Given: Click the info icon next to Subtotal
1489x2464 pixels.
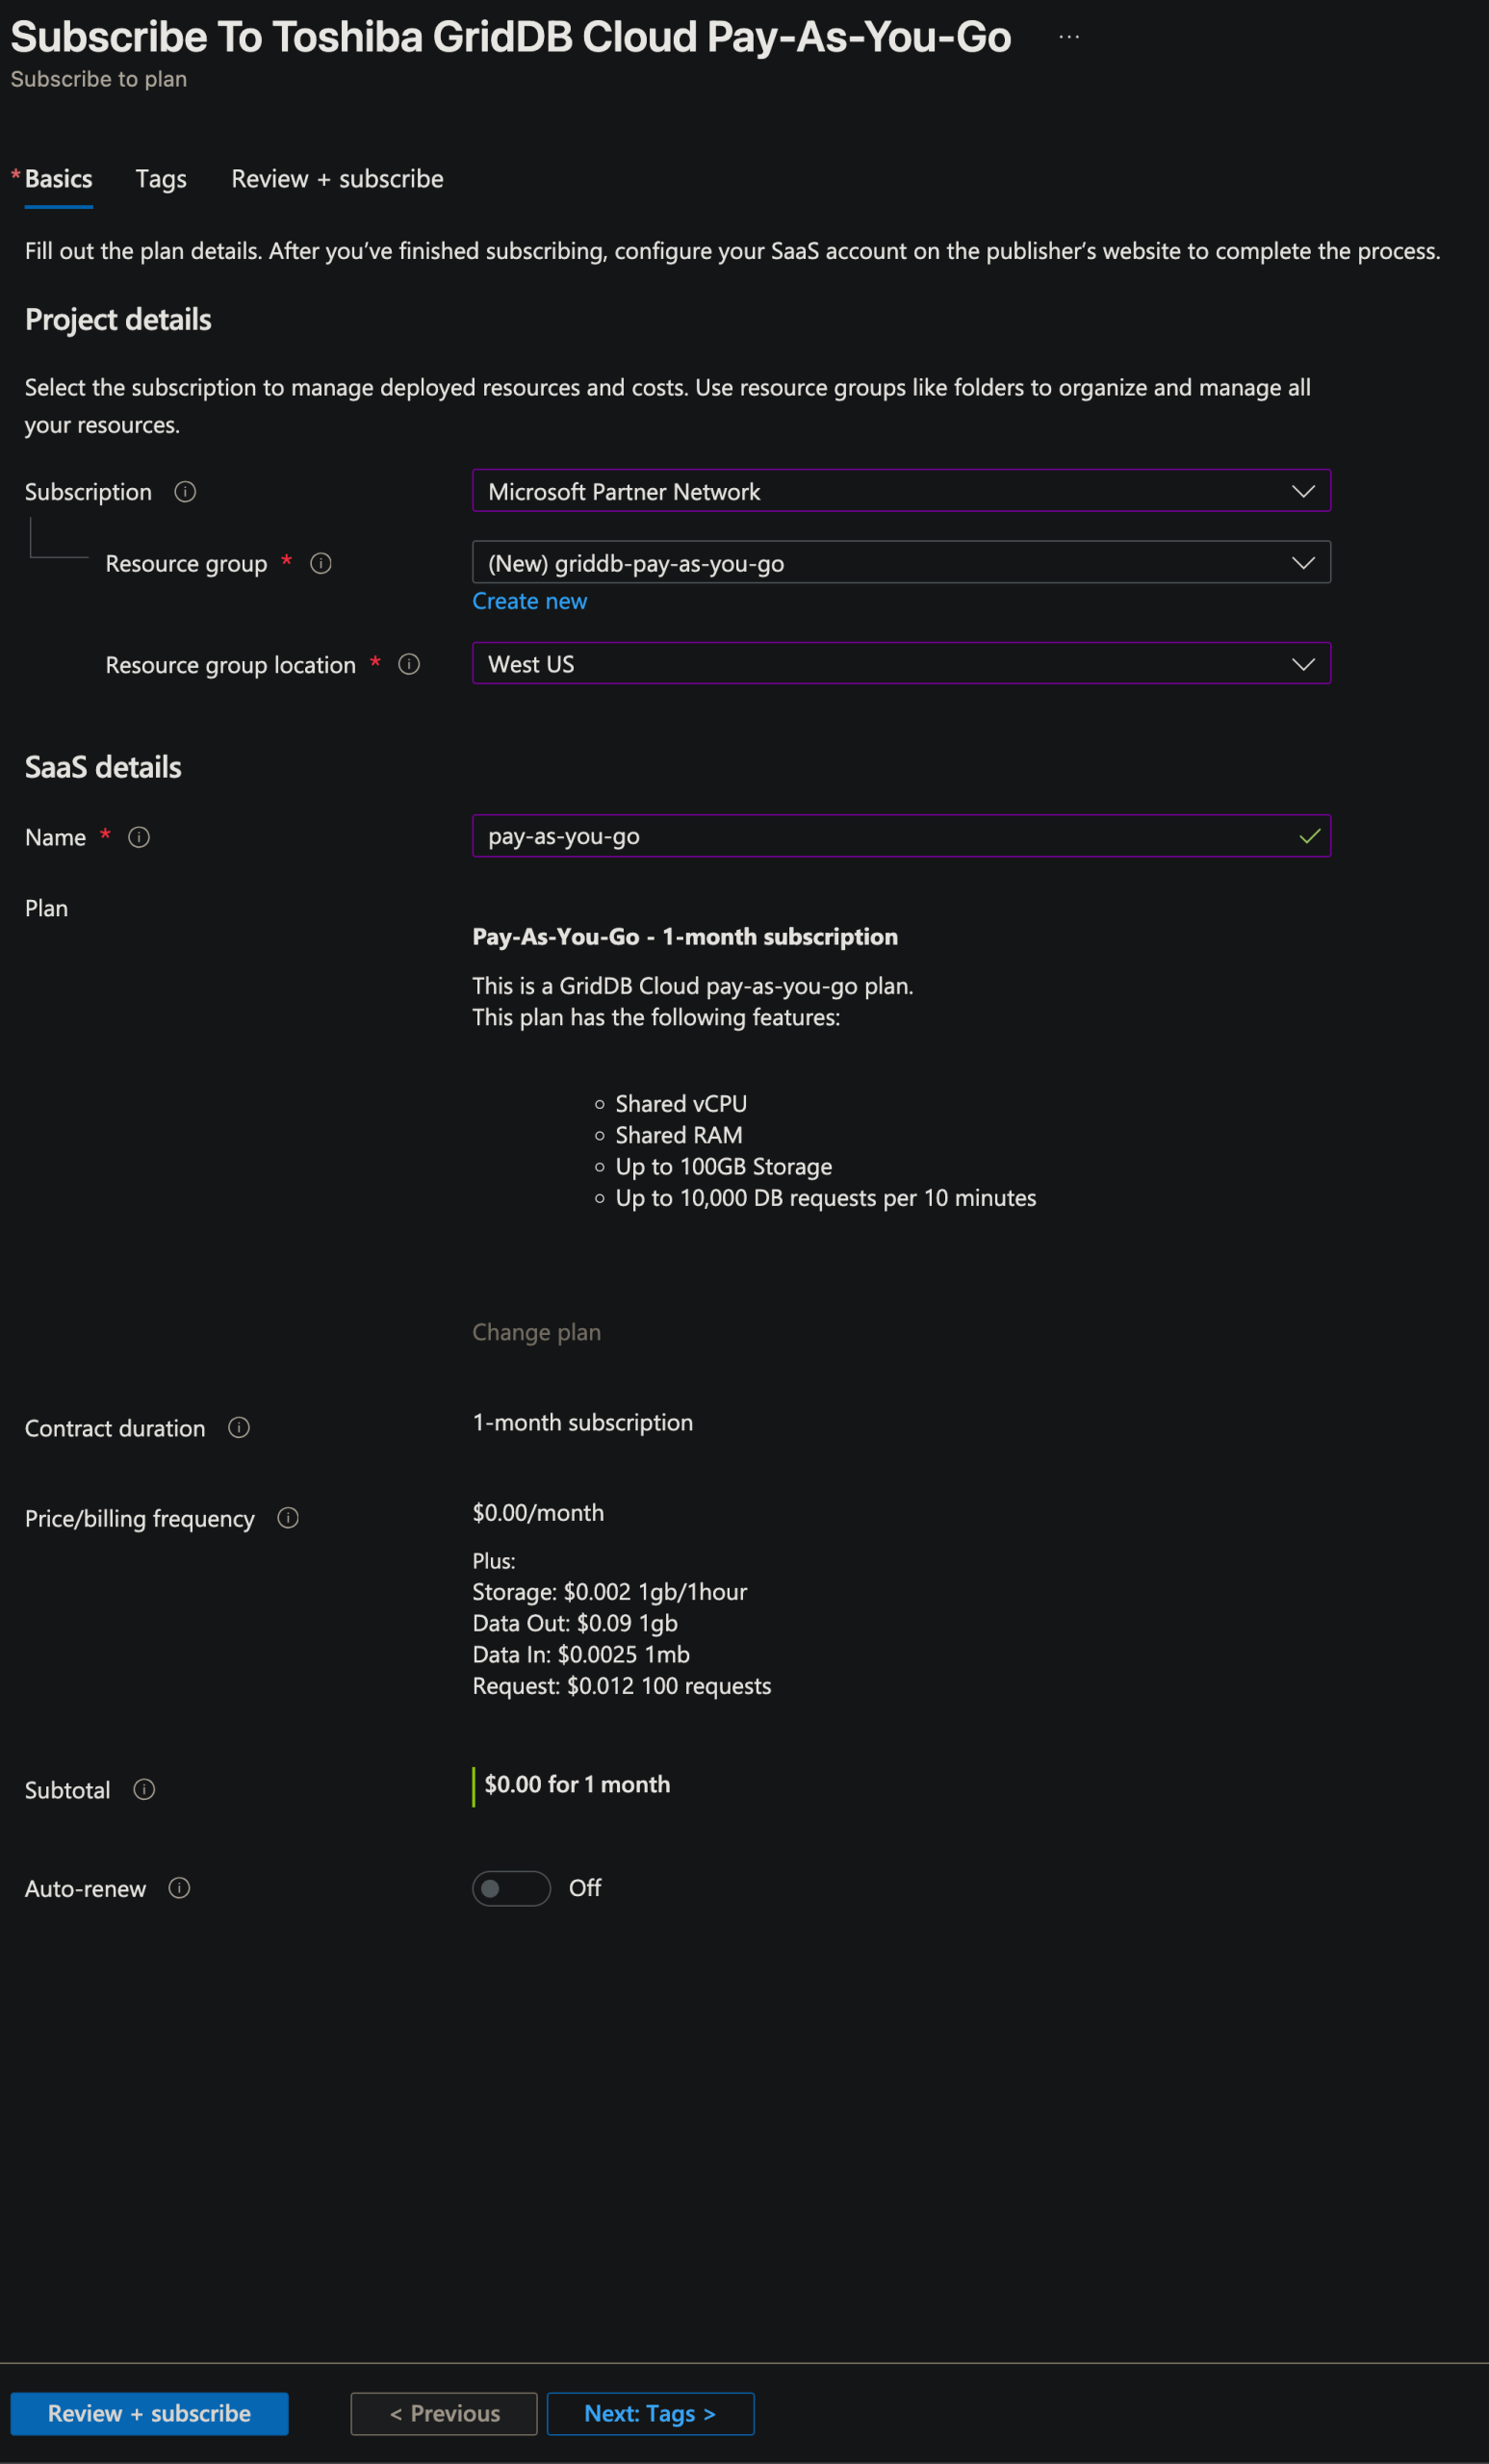Looking at the screenshot, I should click(x=144, y=1789).
